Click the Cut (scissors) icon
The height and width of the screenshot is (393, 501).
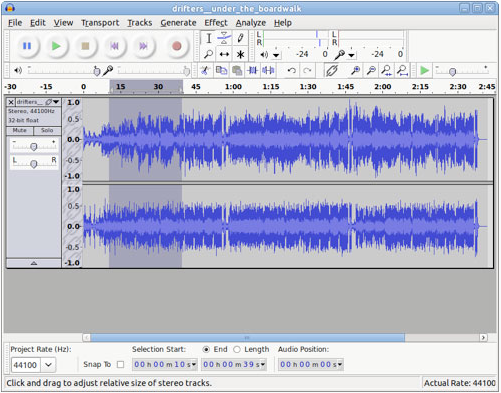pyautogui.click(x=205, y=70)
